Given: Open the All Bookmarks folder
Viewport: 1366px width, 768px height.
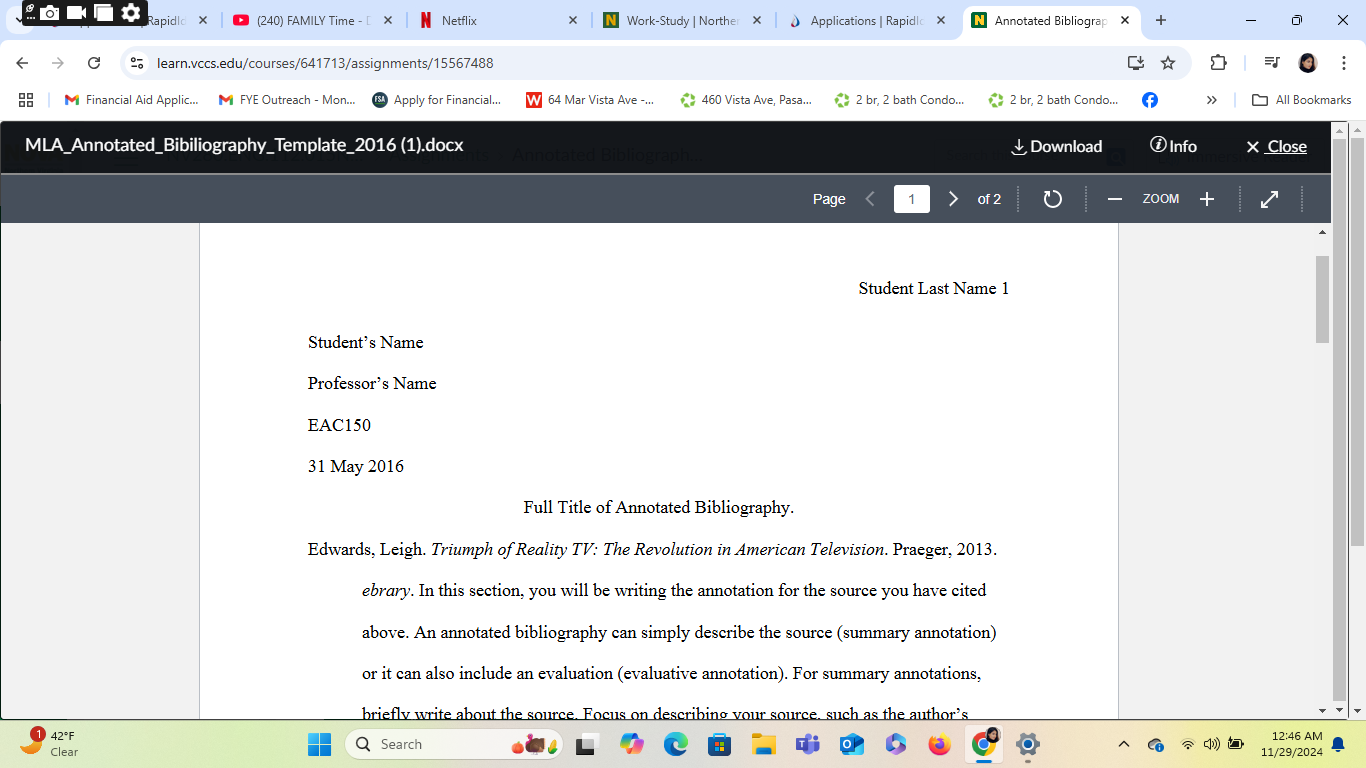Looking at the screenshot, I should (x=1300, y=99).
